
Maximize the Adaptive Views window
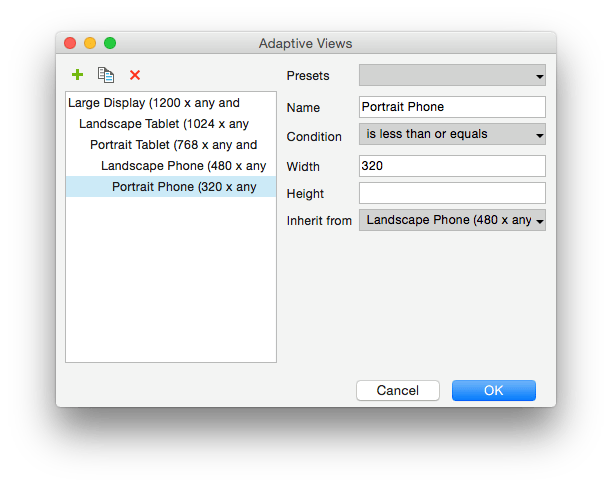[x=110, y=43]
